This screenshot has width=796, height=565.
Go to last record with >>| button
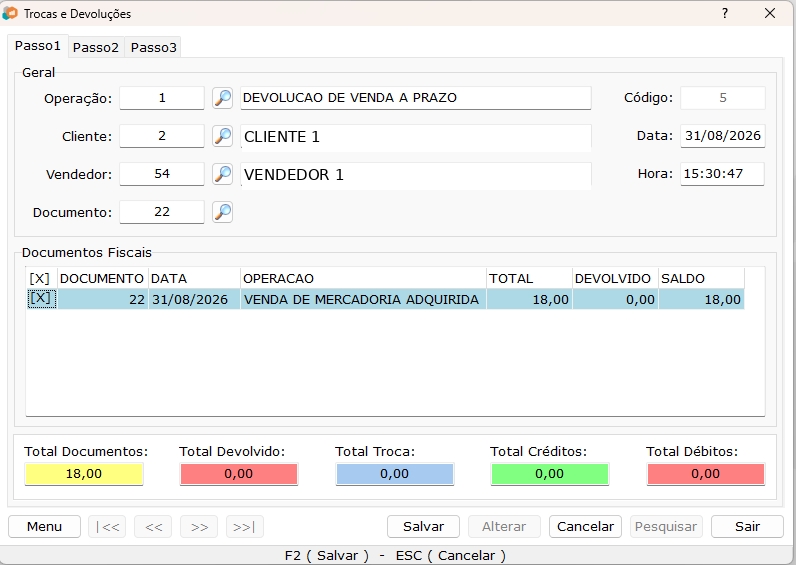pyautogui.click(x=245, y=526)
